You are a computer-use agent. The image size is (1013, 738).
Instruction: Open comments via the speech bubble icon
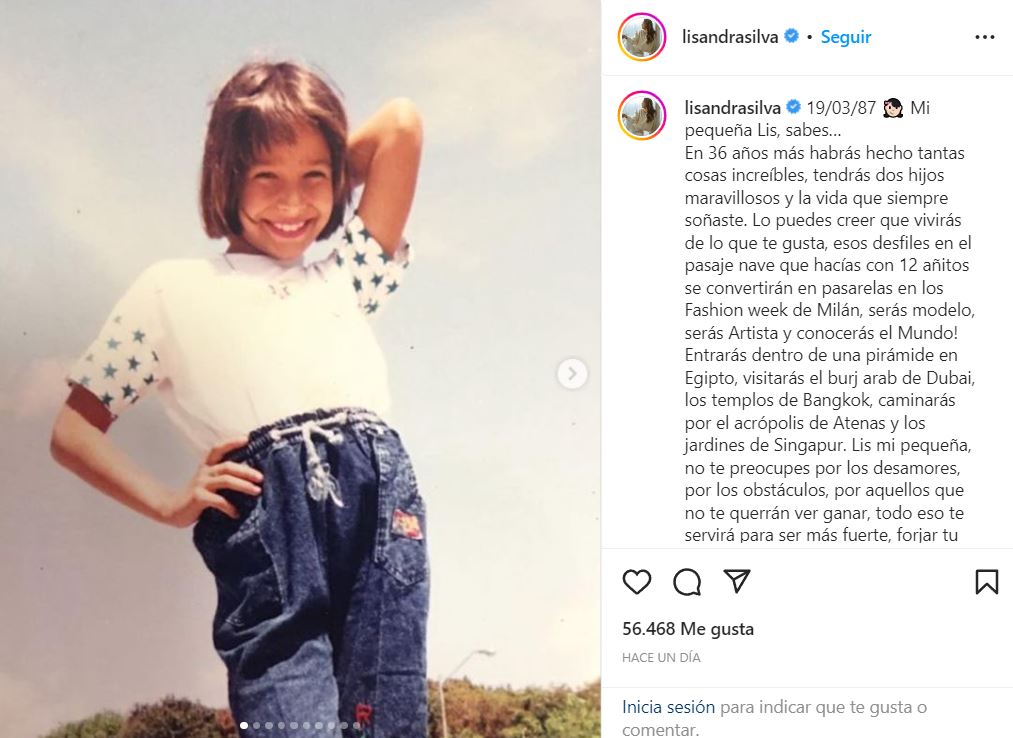(687, 582)
